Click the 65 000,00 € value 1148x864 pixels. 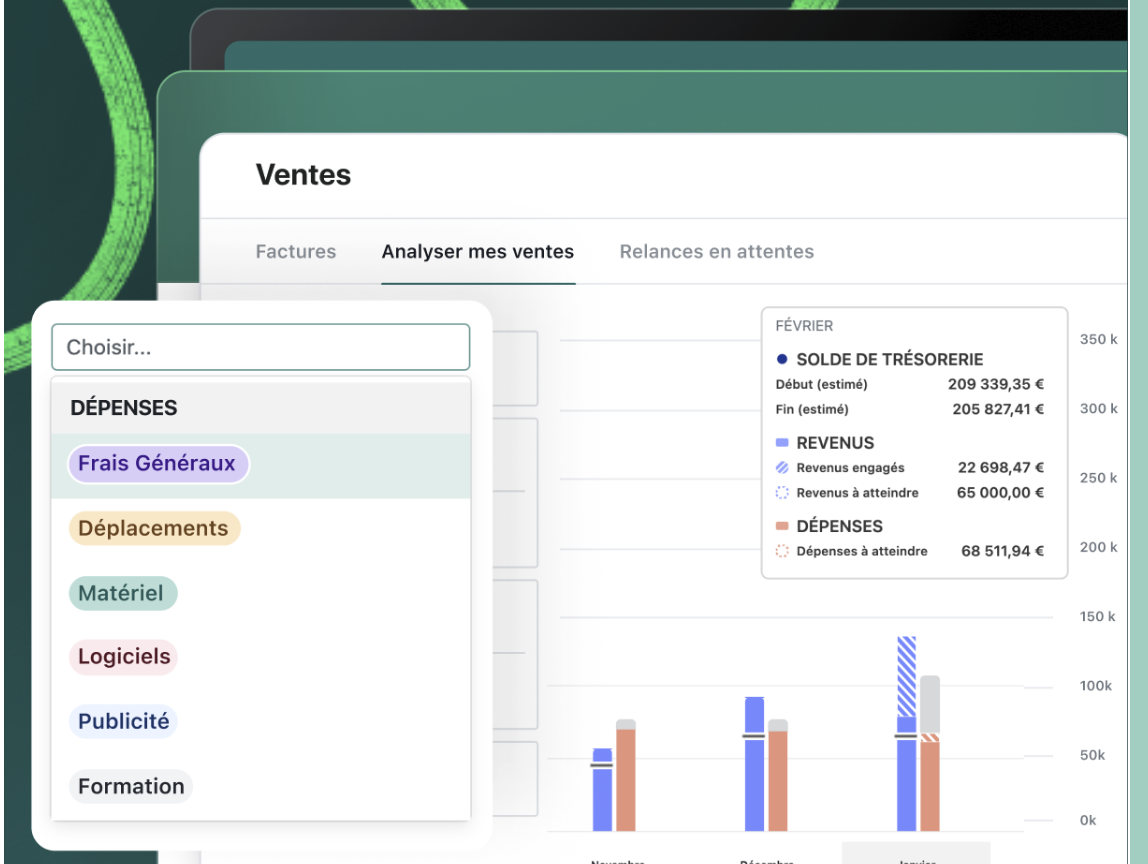click(x=1000, y=492)
